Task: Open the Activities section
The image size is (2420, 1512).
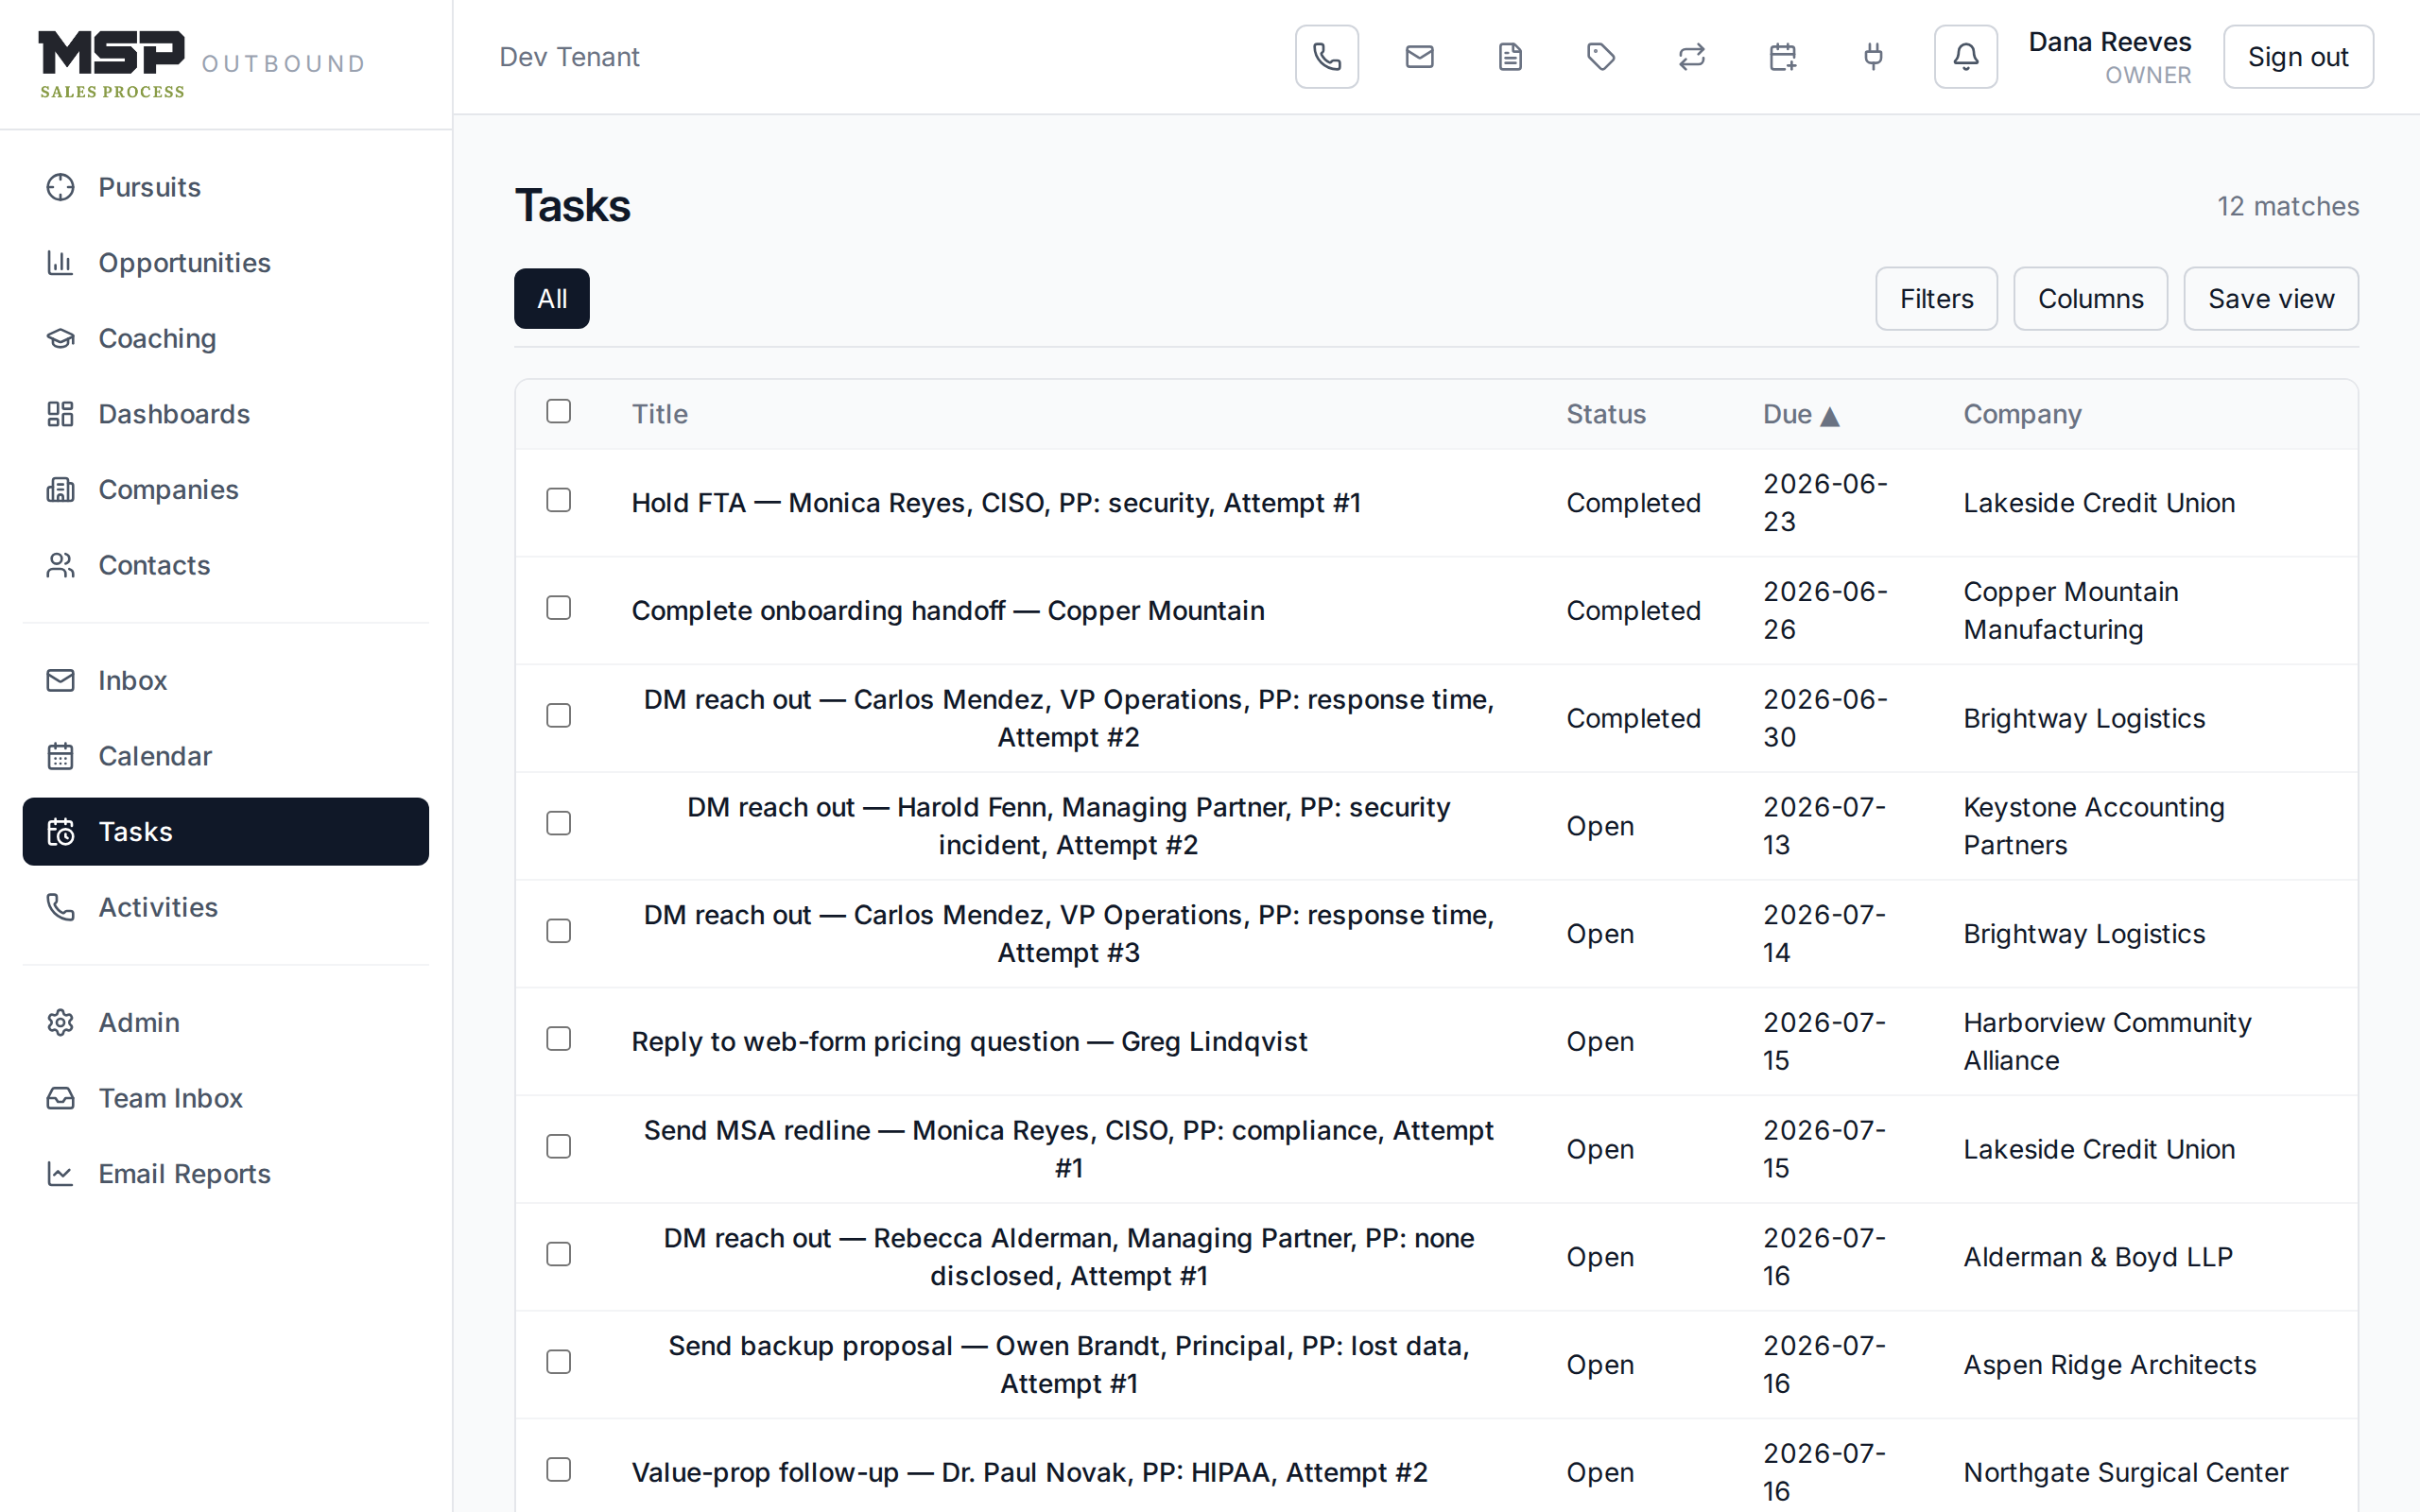Action: point(226,907)
